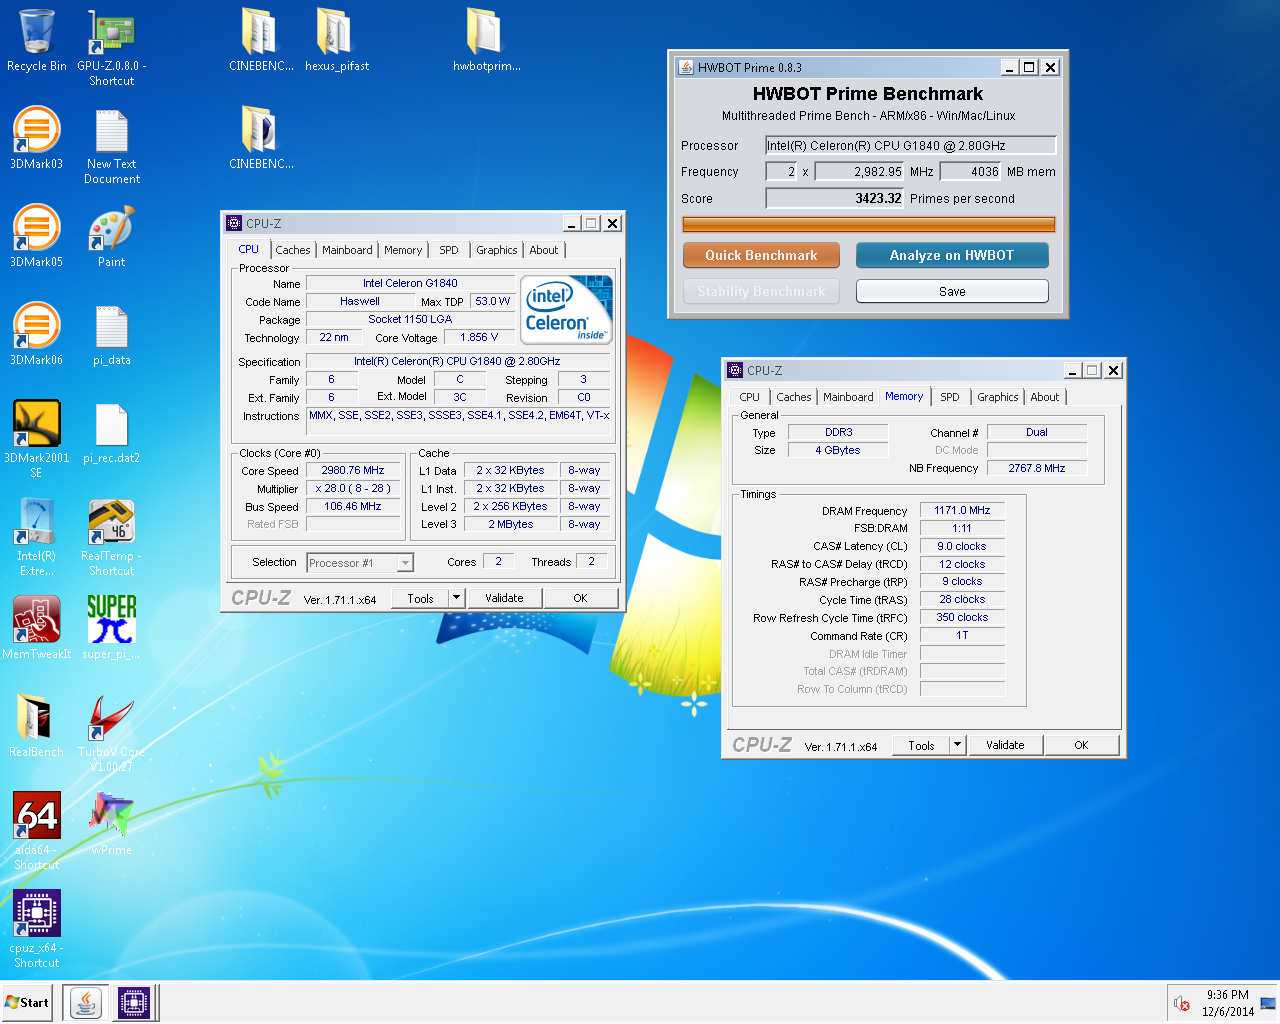Viewport: 1280px width, 1024px height.
Task: Click Validate in CPU-Z CPU window
Action: 504,598
